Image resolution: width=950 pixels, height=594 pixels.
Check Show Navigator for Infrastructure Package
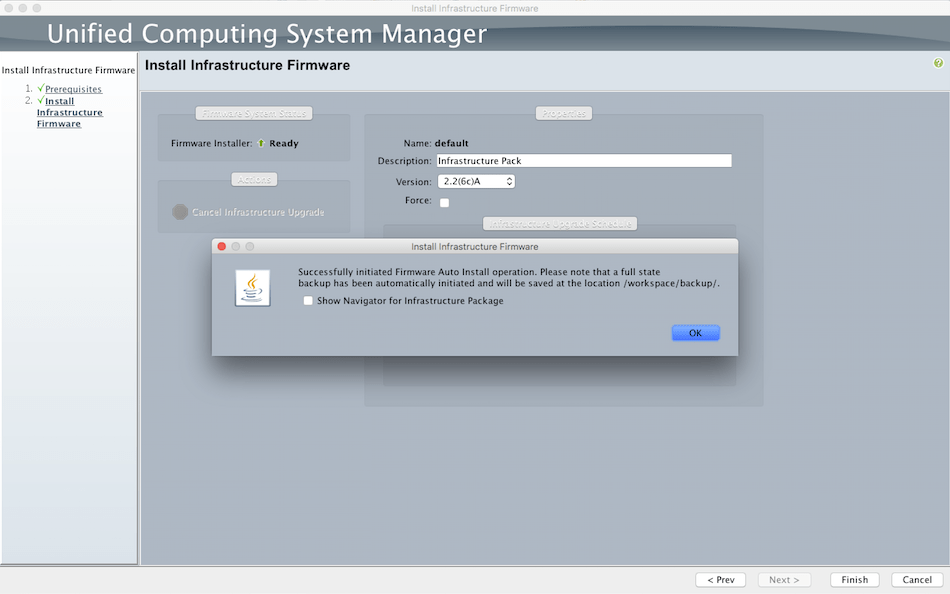pyautogui.click(x=308, y=300)
